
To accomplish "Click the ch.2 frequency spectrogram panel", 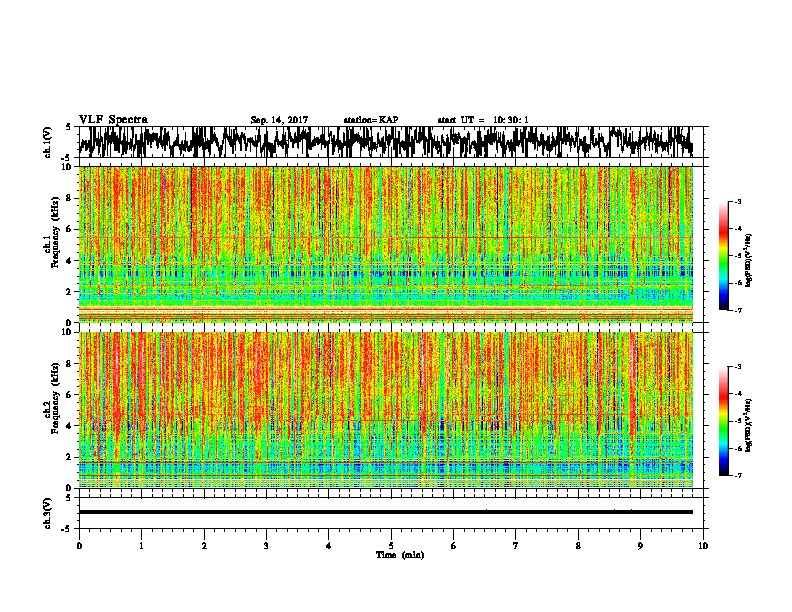I will tap(385, 410).
